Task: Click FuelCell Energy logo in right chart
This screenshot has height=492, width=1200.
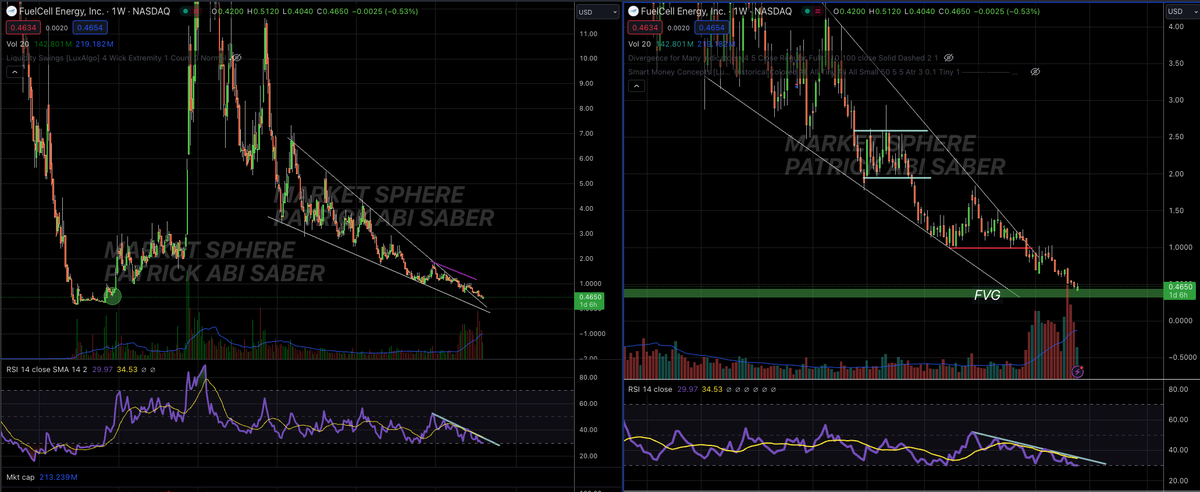Action: tap(634, 11)
